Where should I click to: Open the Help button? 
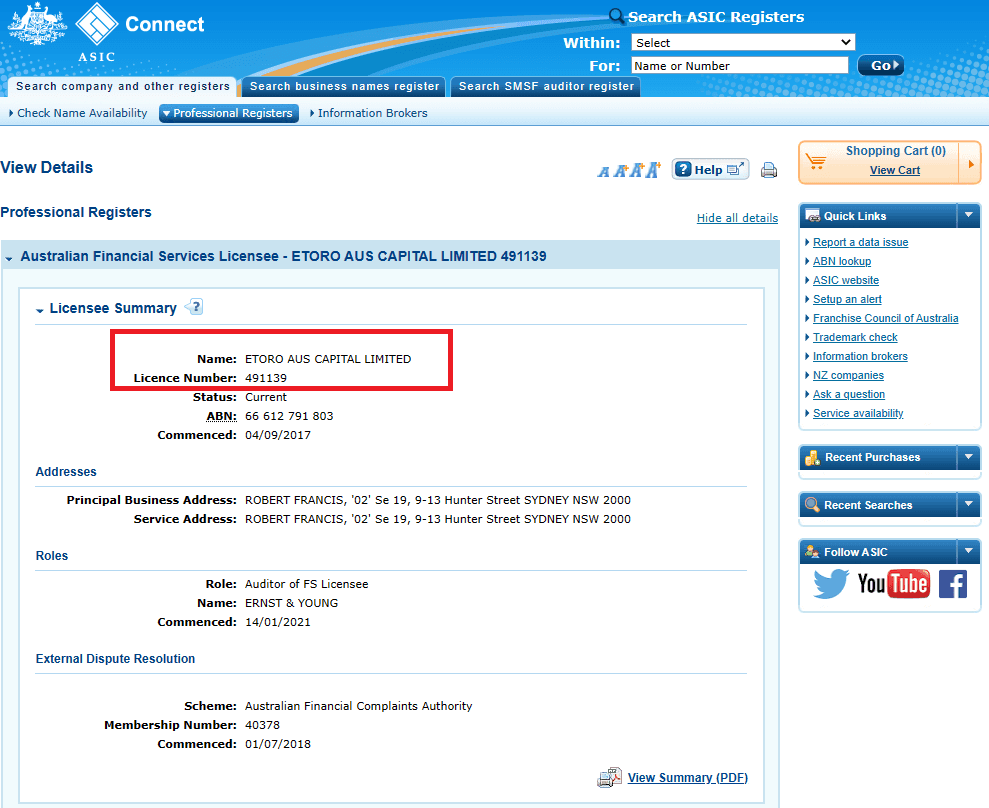tap(710, 169)
